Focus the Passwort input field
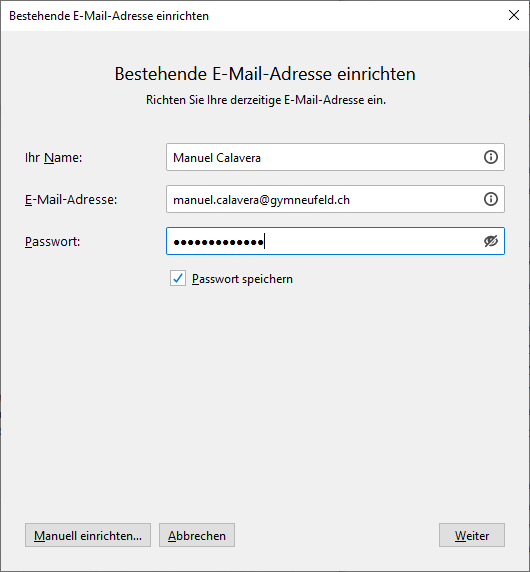Image resolution: width=530 pixels, height=572 pixels. (x=335, y=241)
